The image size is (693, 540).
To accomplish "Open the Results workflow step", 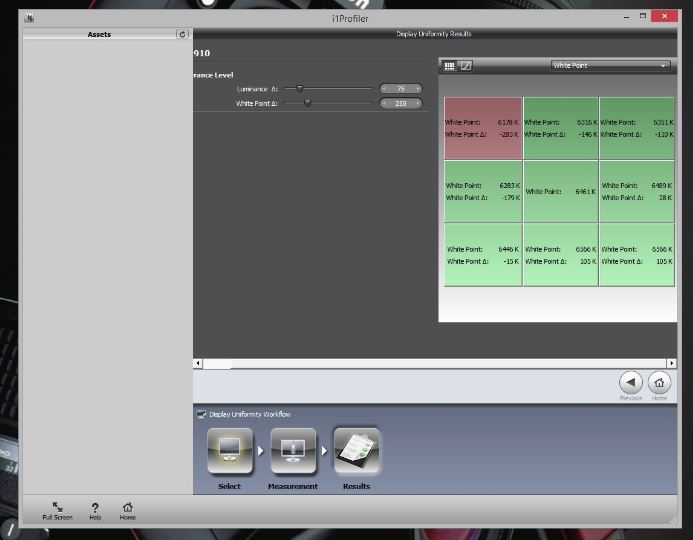I will point(357,451).
